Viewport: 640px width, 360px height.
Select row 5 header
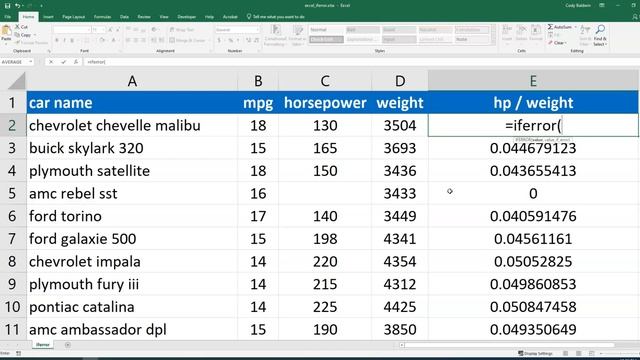pos(12,193)
